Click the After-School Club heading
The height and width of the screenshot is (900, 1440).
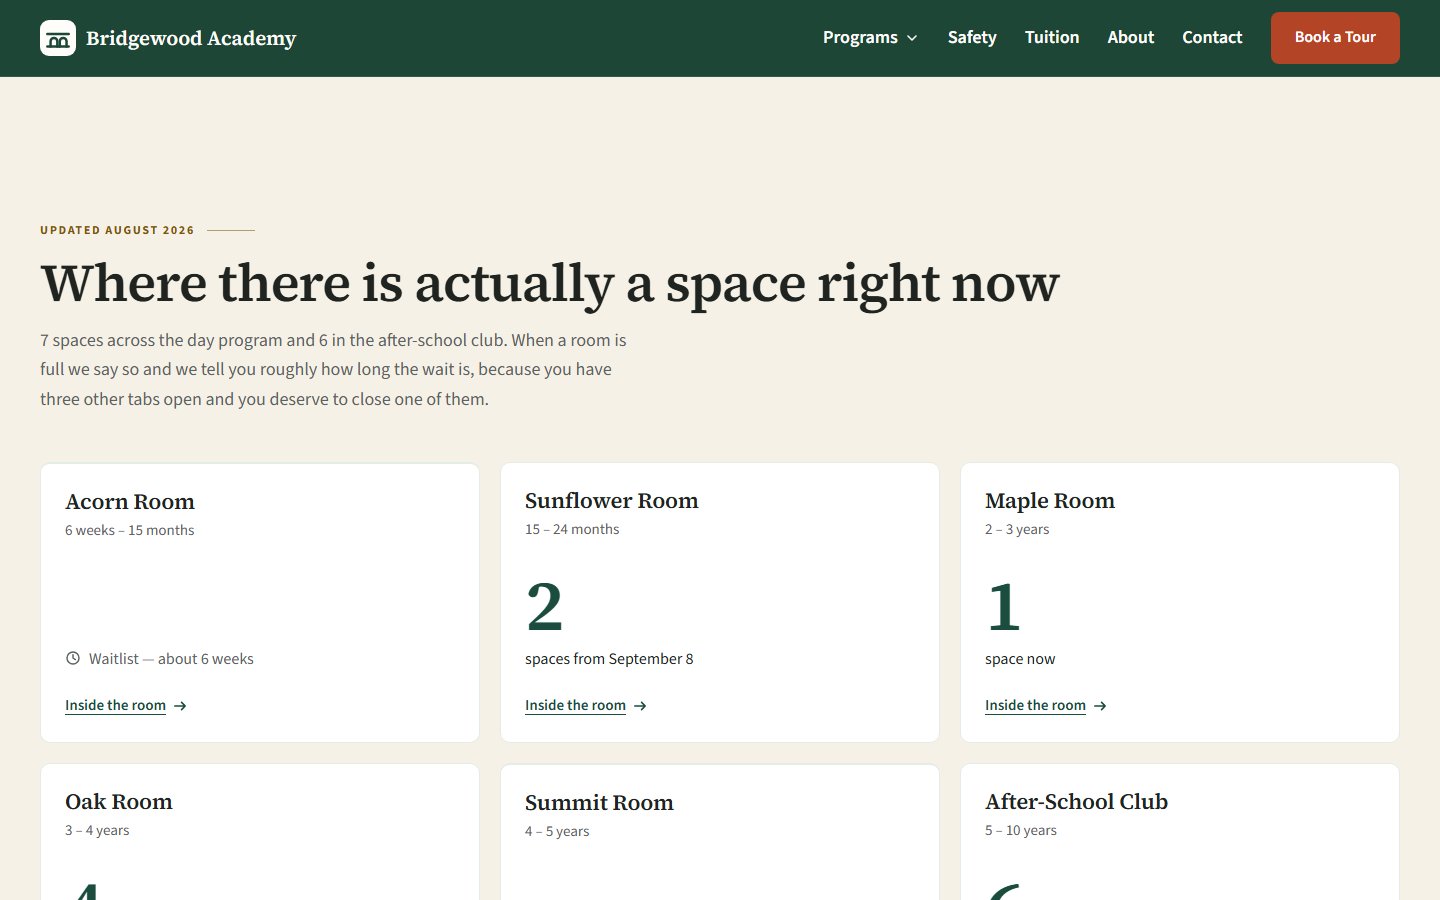1076,801
